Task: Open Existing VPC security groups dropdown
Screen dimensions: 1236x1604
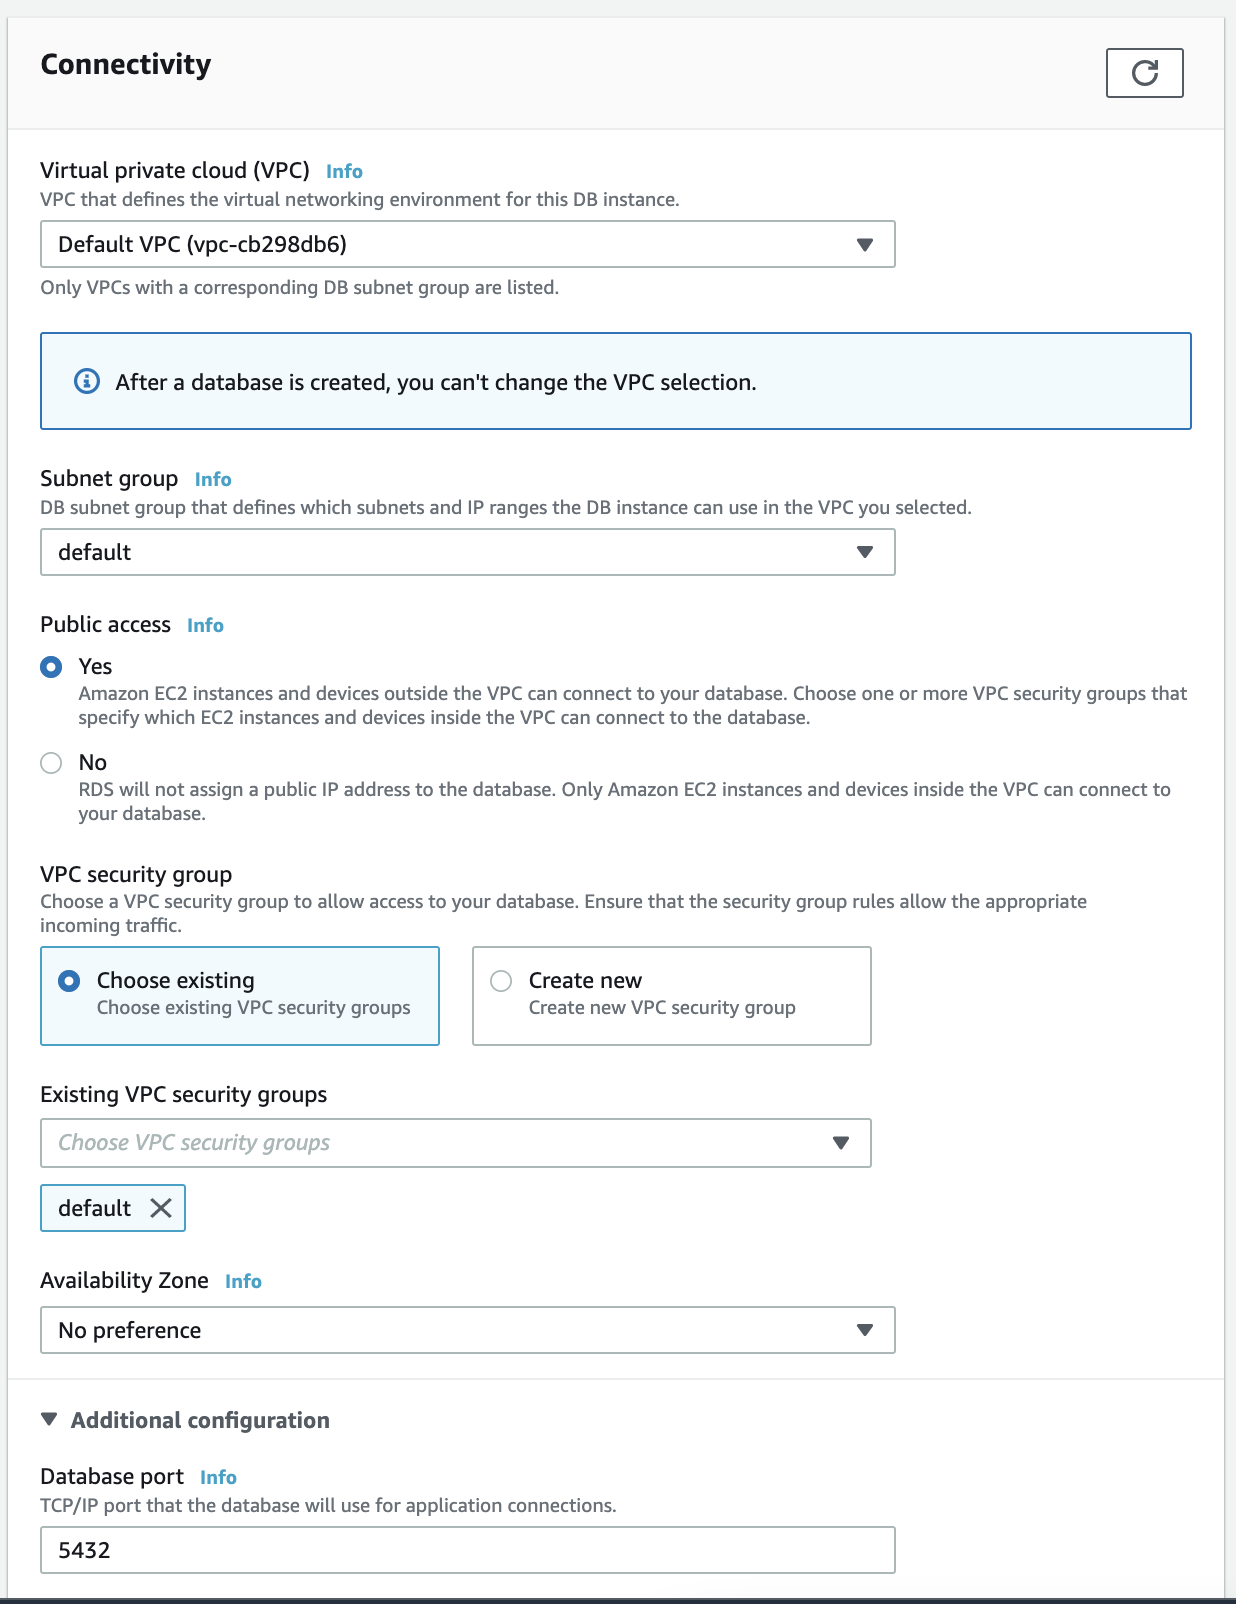Action: 455,1143
